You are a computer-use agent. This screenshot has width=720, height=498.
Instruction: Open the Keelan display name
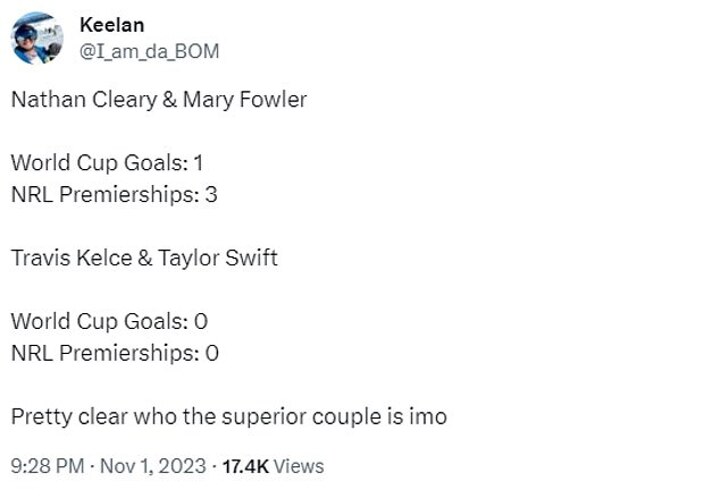[x=111, y=26]
